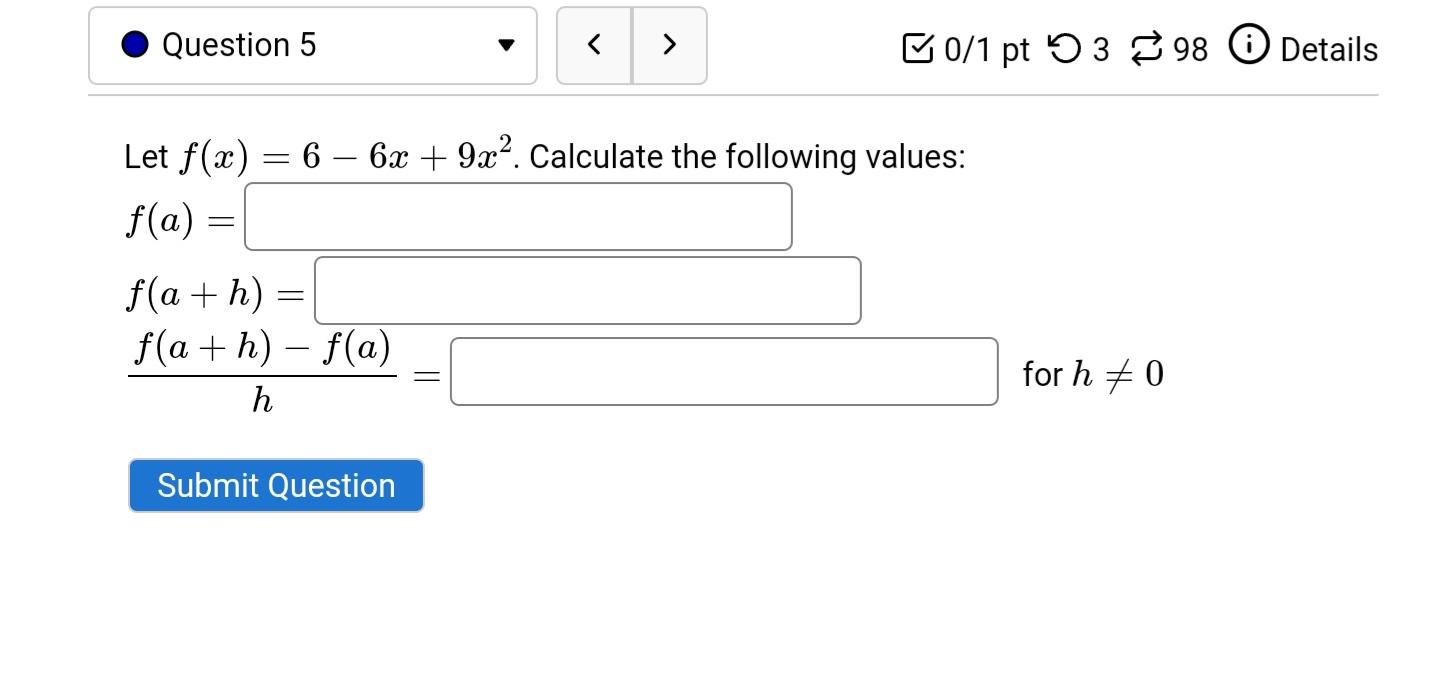Open the Details info circle icon

pos(1249,45)
